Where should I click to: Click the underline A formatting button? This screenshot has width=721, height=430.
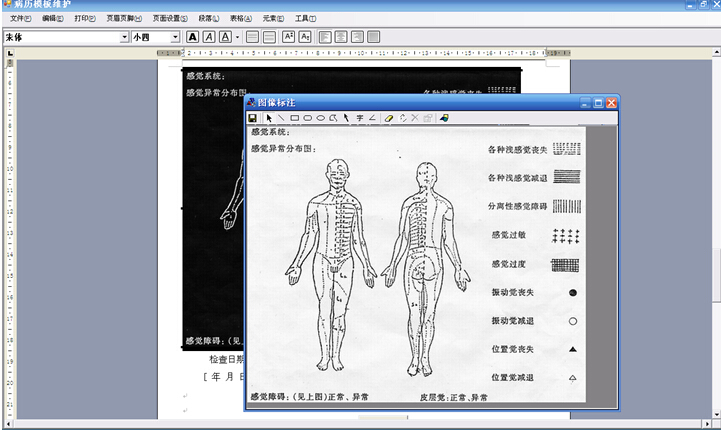point(225,37)
